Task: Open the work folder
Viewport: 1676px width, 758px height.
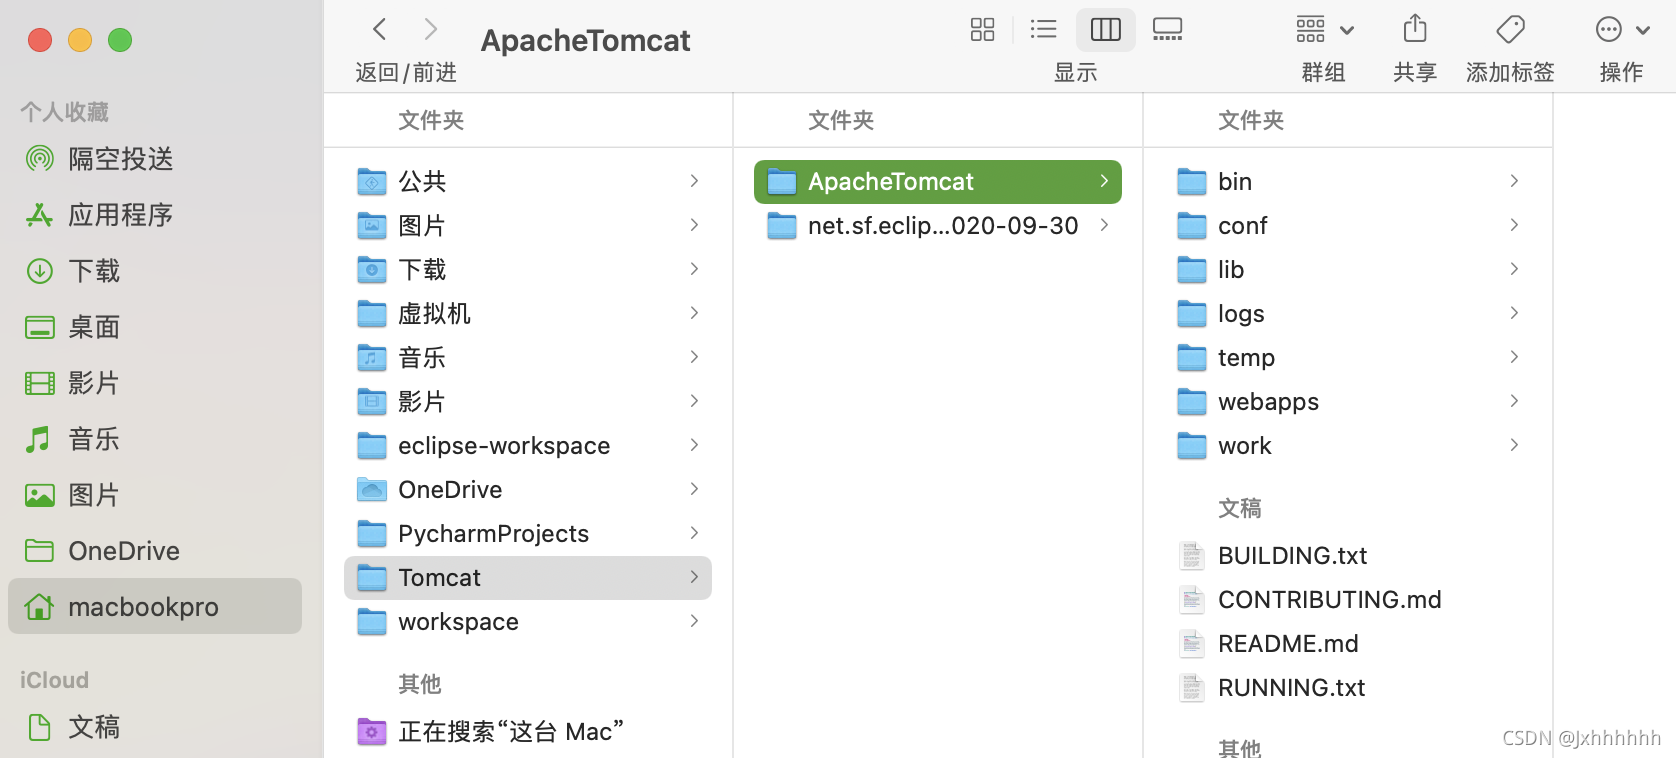Action: pyautogui.click(x=1347, y=445)
